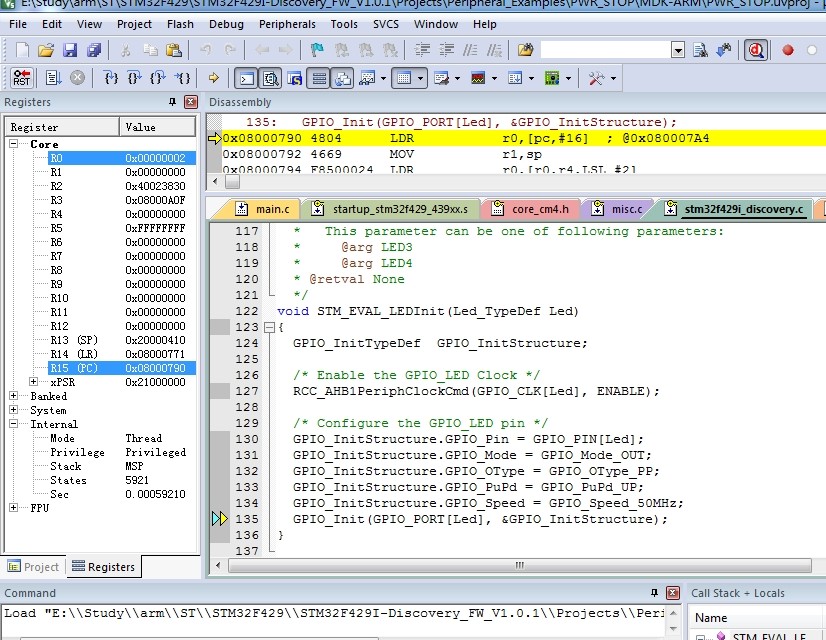Switch to the Project panel tab
826x640 pixels.
click(x=33, y=567)
